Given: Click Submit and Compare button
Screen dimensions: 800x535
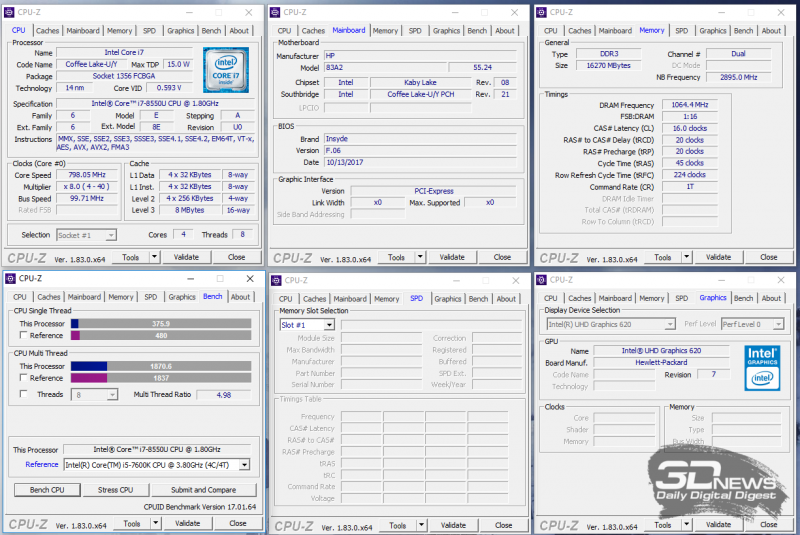Looking at the screenshot, I should click(204, 490).
